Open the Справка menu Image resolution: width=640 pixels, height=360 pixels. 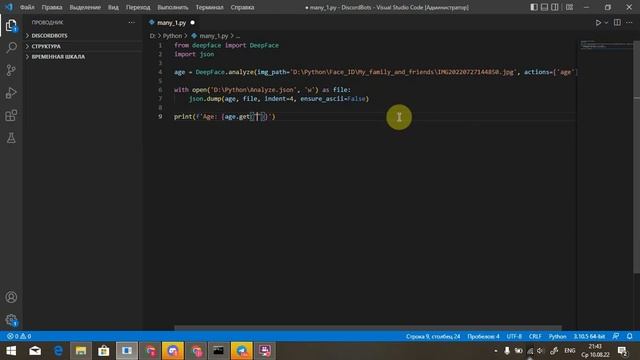pos(242,7)
